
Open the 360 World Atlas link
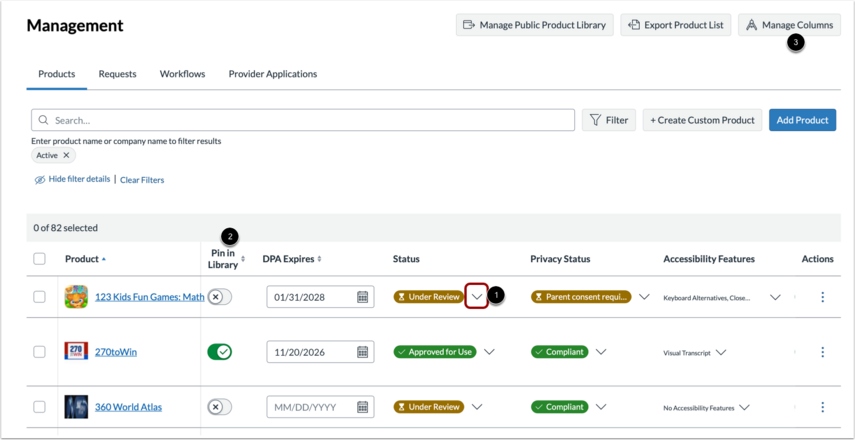pyautogui.click(x=128, y=407)
